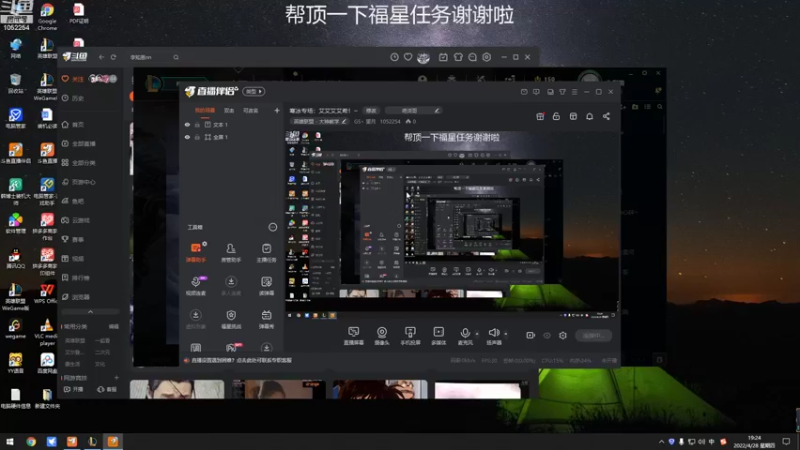Viewport: 800px width, 450px height.
Task: Open the 视频连麦 video co-stream tool
Action: click(x=196, y=286)
